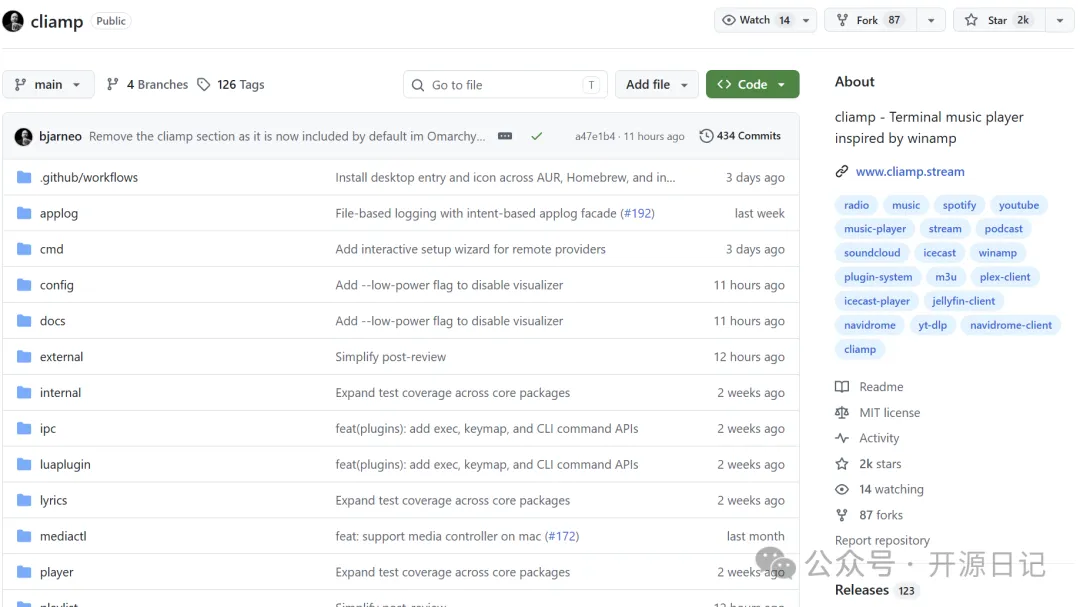Click Report repository link
The width and height of the screenshot is (1080, 607).
click(x=882, y=540)
